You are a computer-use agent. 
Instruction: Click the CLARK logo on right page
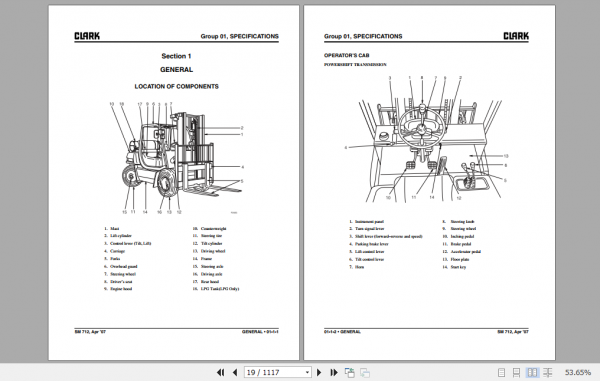[x=516, y=36]
